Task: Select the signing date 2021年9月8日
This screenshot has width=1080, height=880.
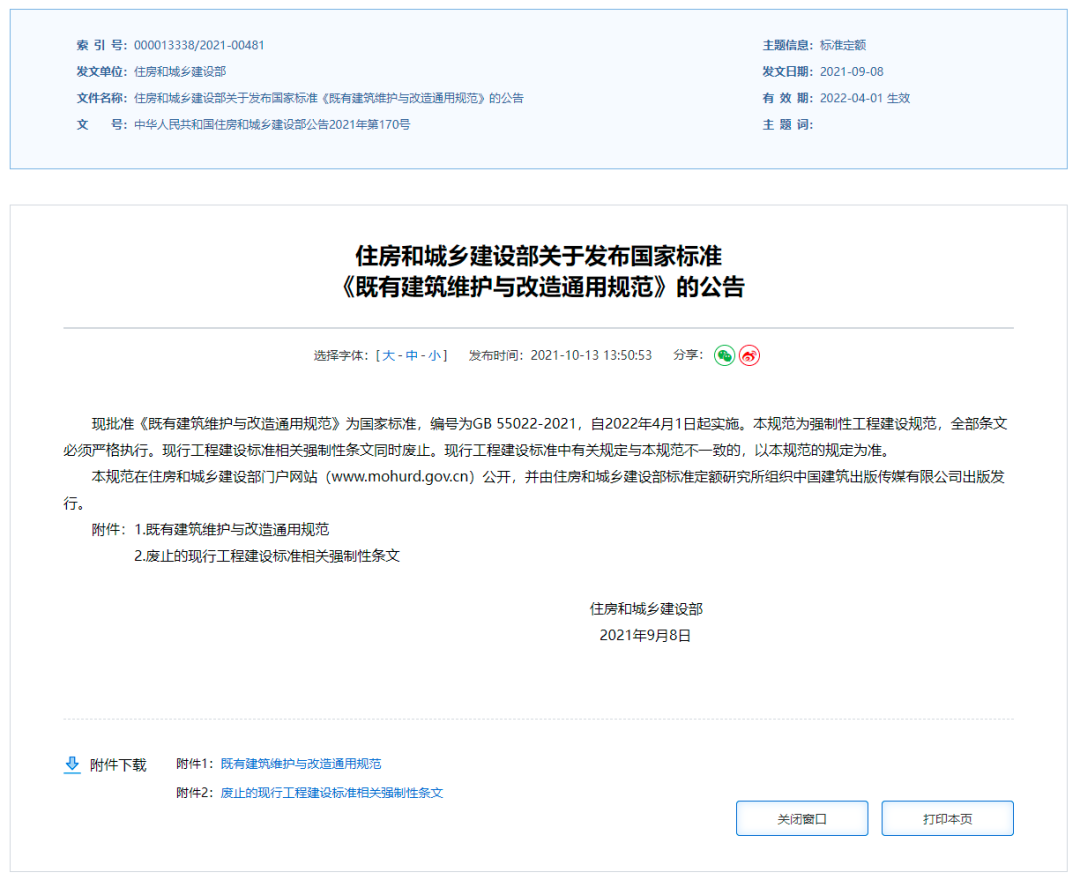Action: coord(645,635)
